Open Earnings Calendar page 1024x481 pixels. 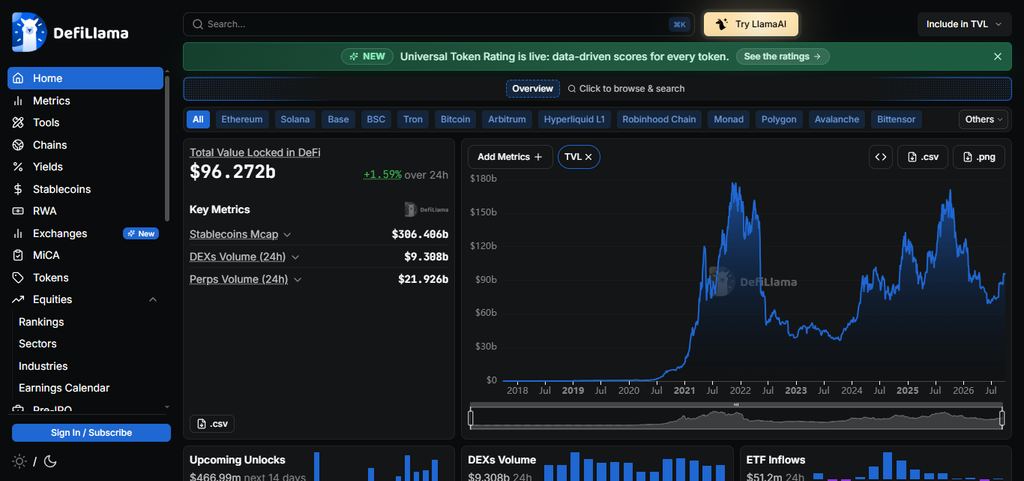(x=64, y=388)
